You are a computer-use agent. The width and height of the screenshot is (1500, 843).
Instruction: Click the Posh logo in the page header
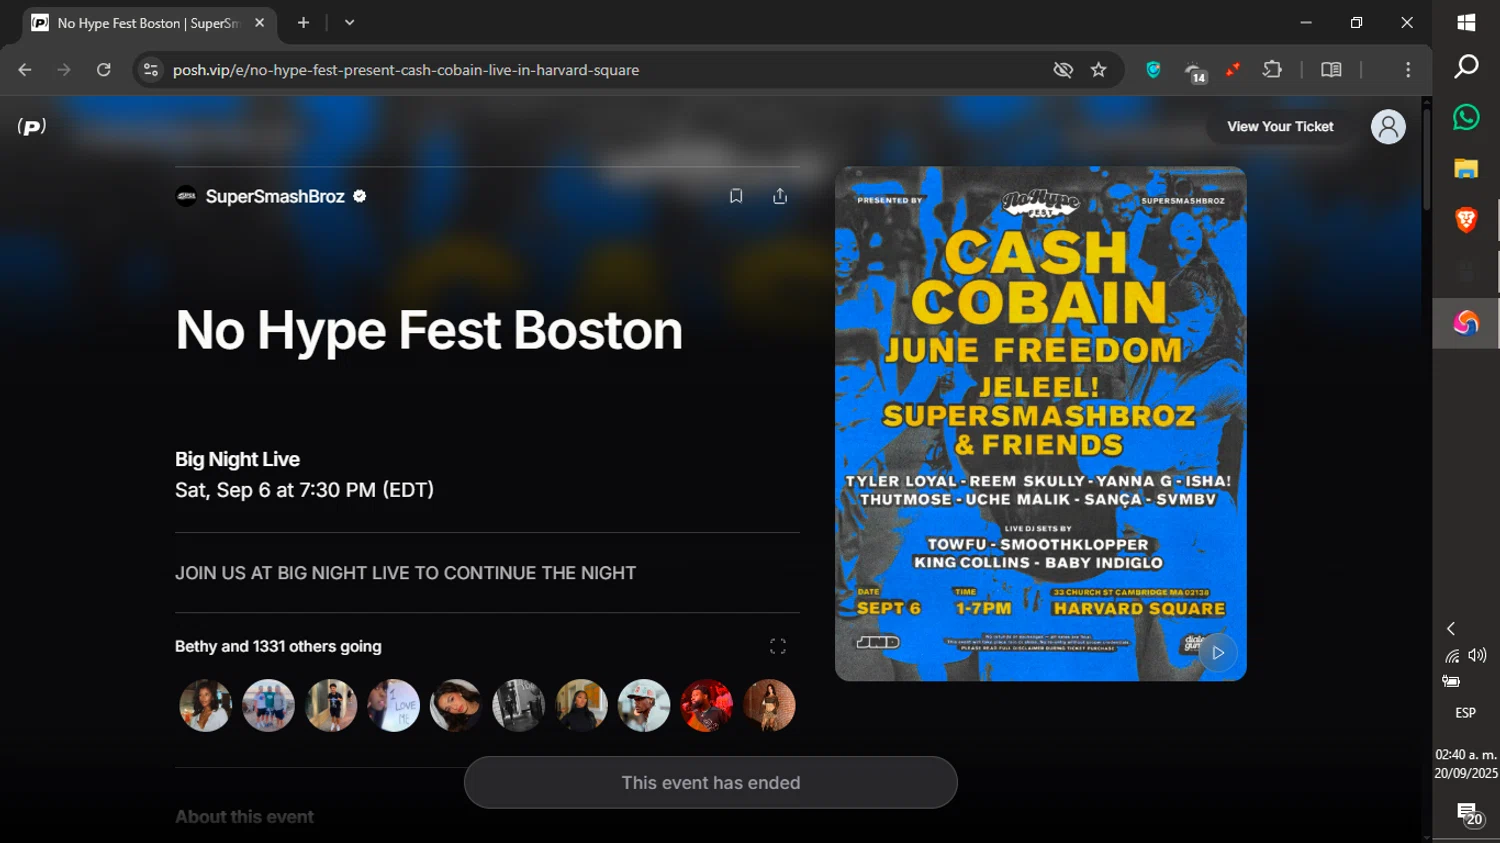click(32, 127)
